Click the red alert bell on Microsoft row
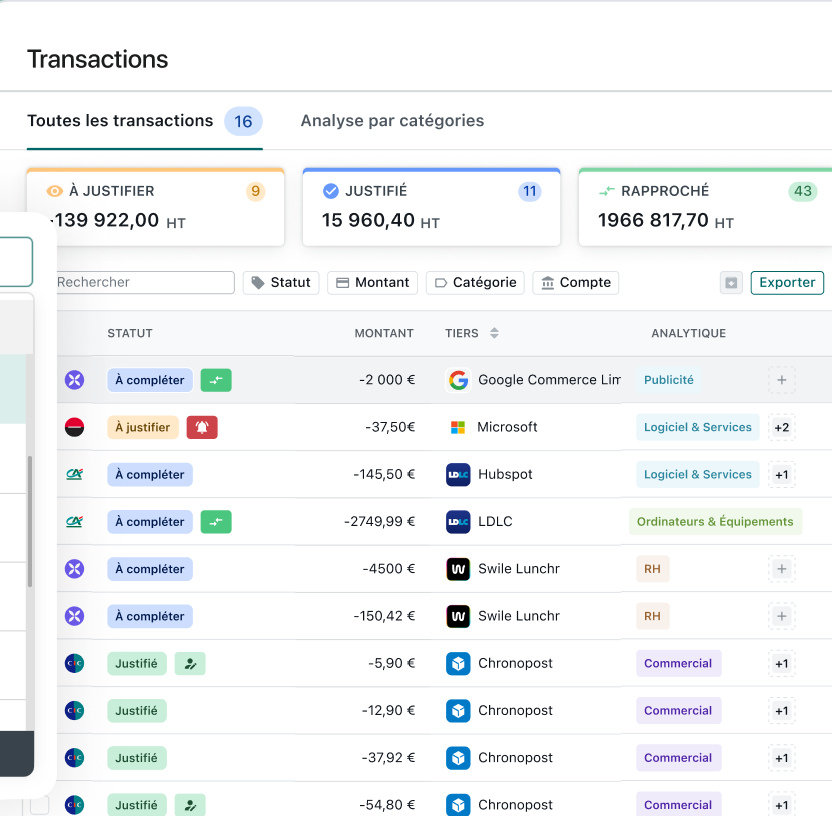This screenshot has width=832, height=816. point(202,427)
